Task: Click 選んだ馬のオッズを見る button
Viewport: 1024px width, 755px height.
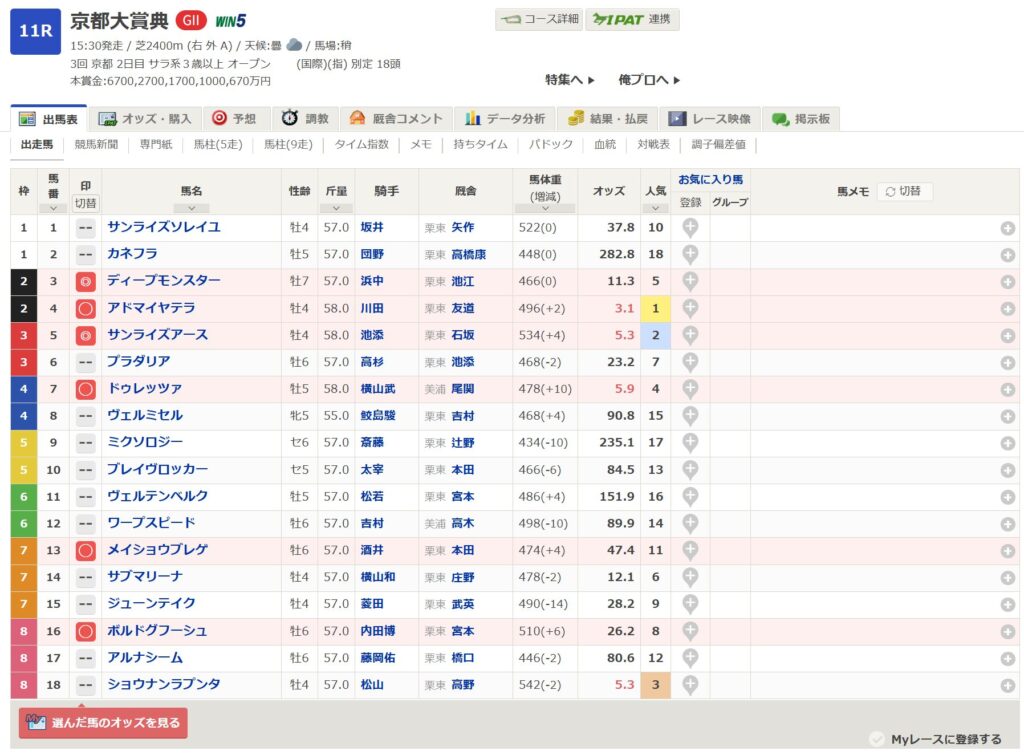Action: pos(103,723)
